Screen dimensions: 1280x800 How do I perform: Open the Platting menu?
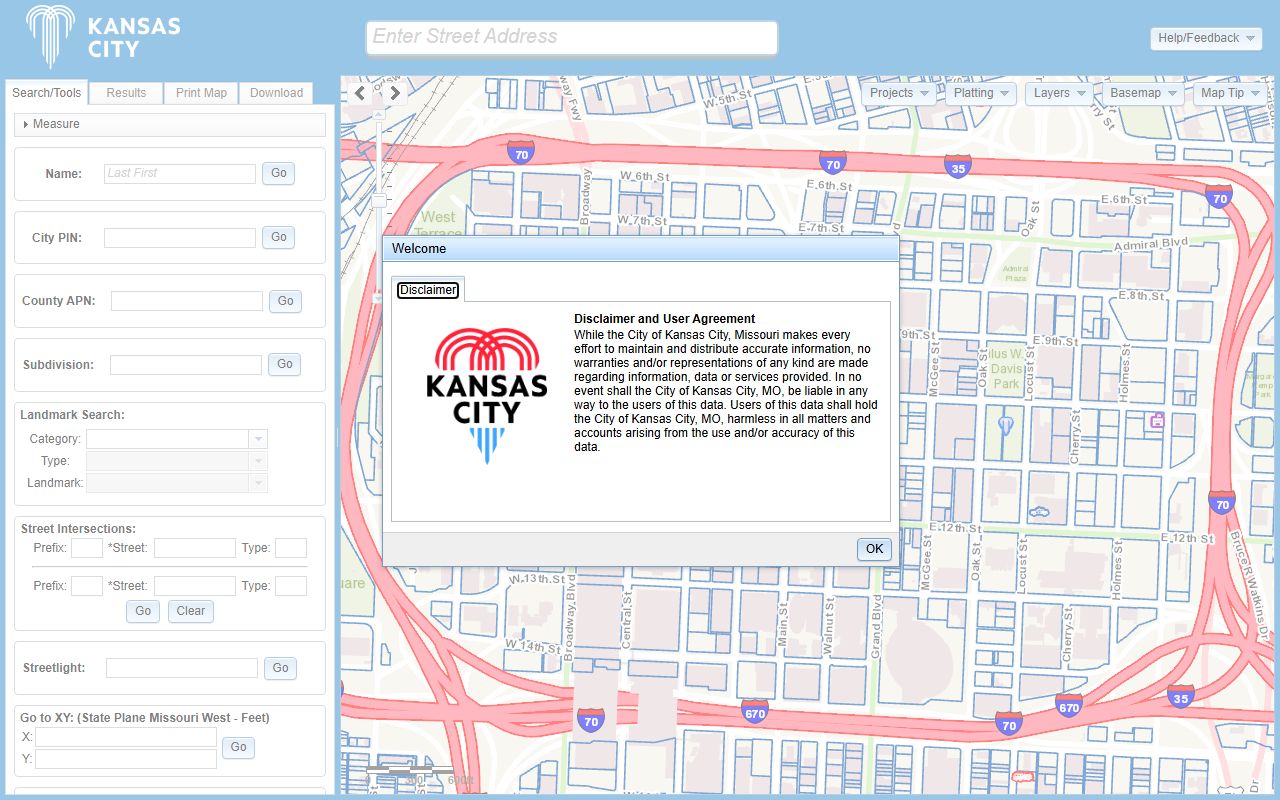pos(981,93)
